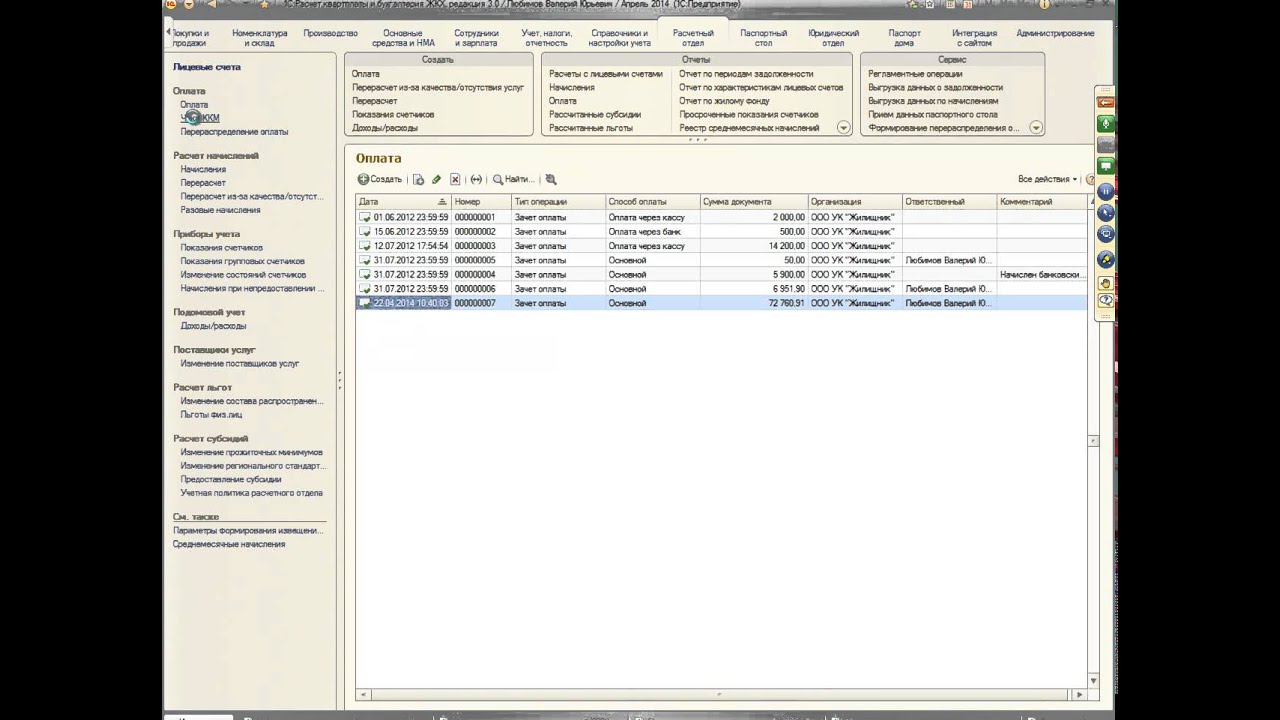Open Перераспределение оплаты link in sidebar
Image resolution: width=1280 pixels, height=720 pixels.
(234, 132)
